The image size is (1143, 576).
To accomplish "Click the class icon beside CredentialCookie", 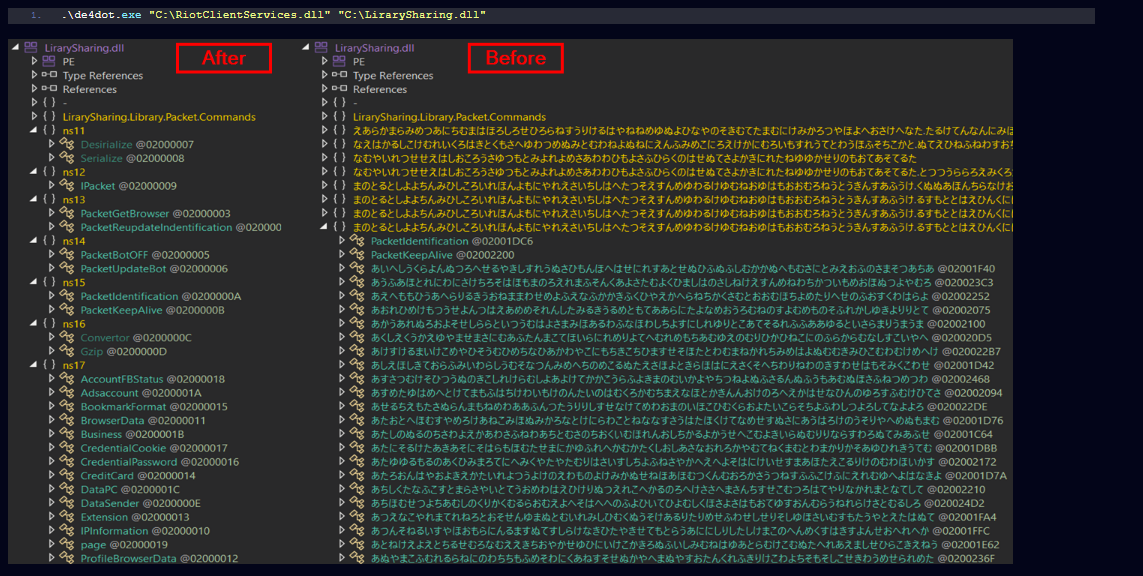I will (x=67, y=448).
